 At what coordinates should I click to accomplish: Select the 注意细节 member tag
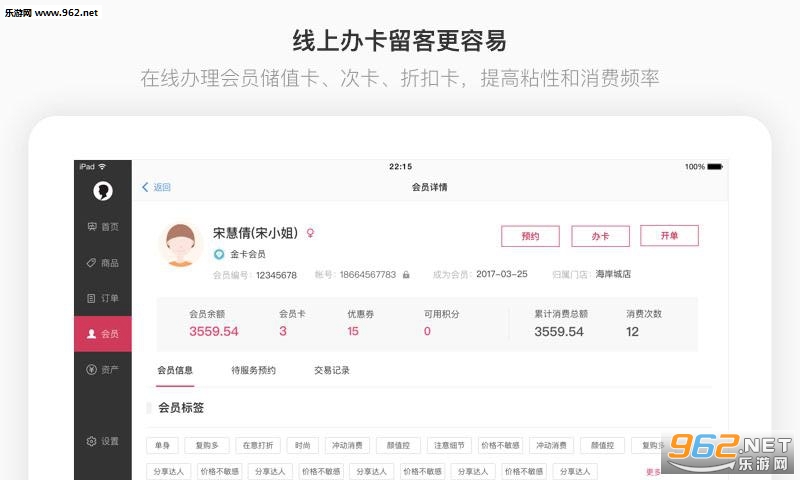(449, 445)
